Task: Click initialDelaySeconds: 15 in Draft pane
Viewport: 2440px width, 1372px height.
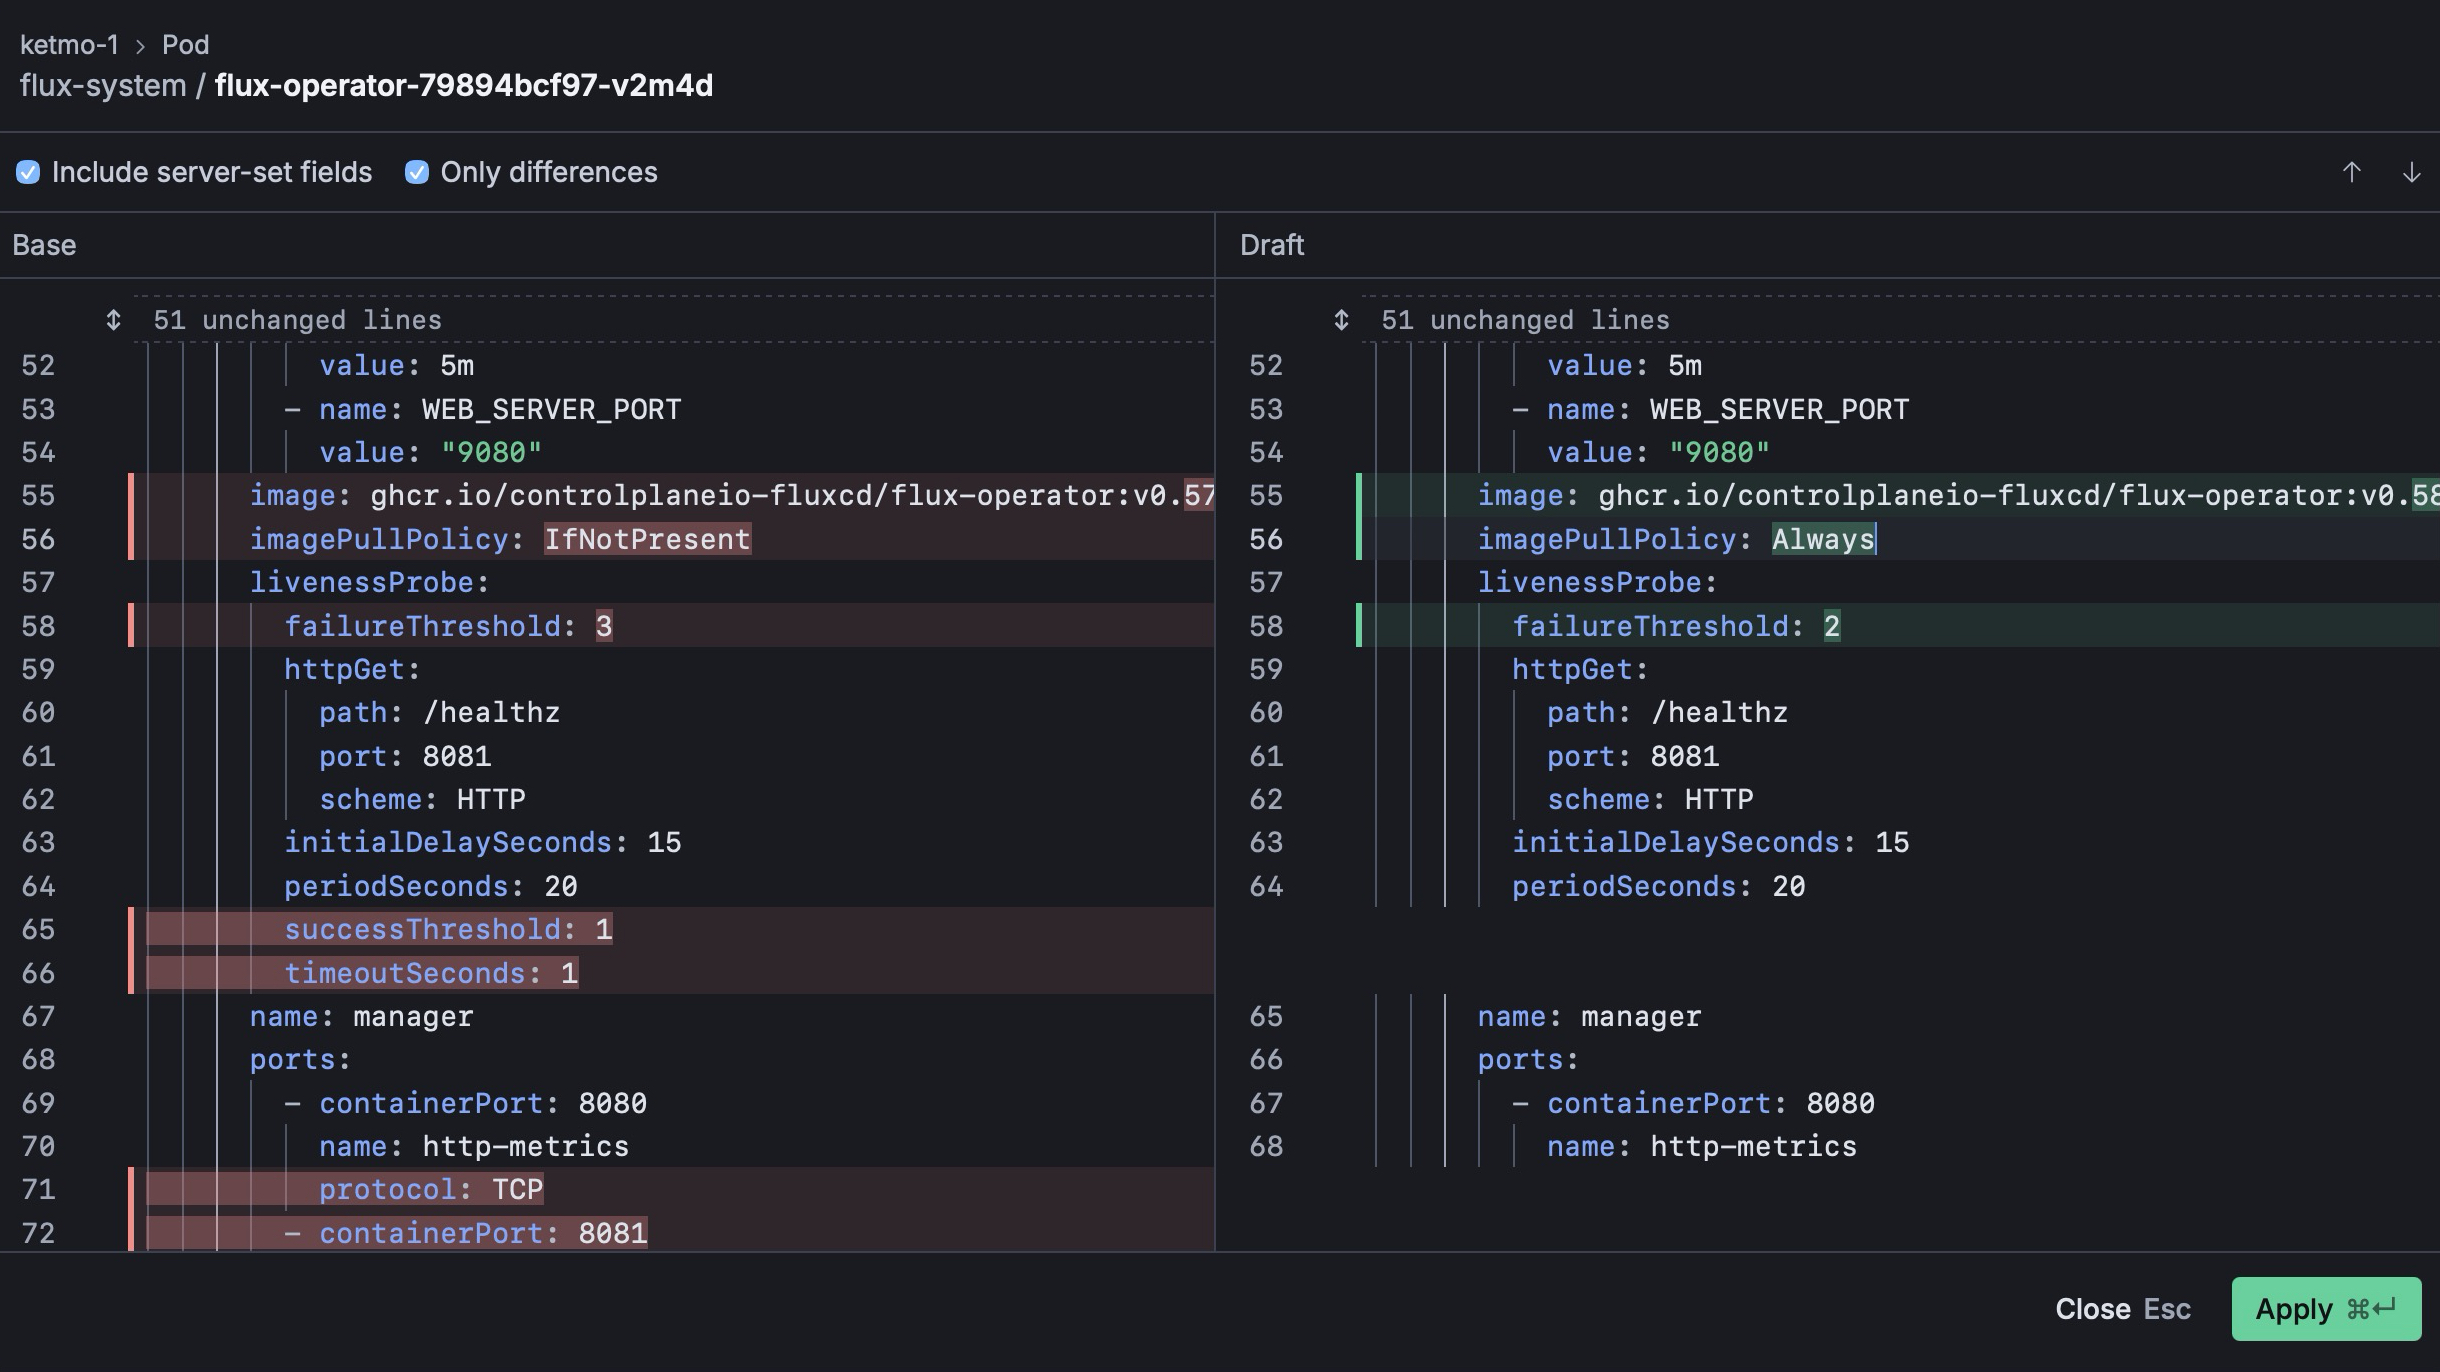Action: pyautogui.click(x=1710, y=842)
